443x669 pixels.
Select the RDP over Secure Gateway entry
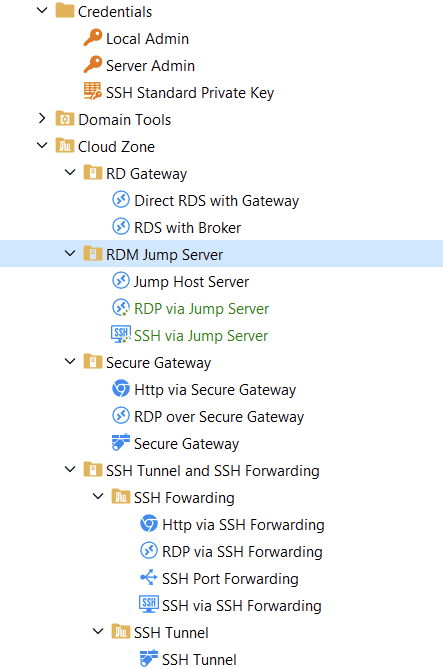pos(219,416)
